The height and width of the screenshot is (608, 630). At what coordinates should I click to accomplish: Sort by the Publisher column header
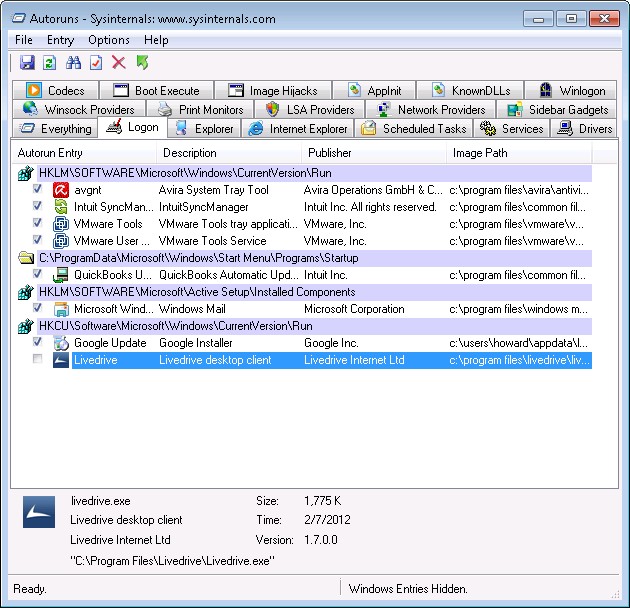pos(374,153)
